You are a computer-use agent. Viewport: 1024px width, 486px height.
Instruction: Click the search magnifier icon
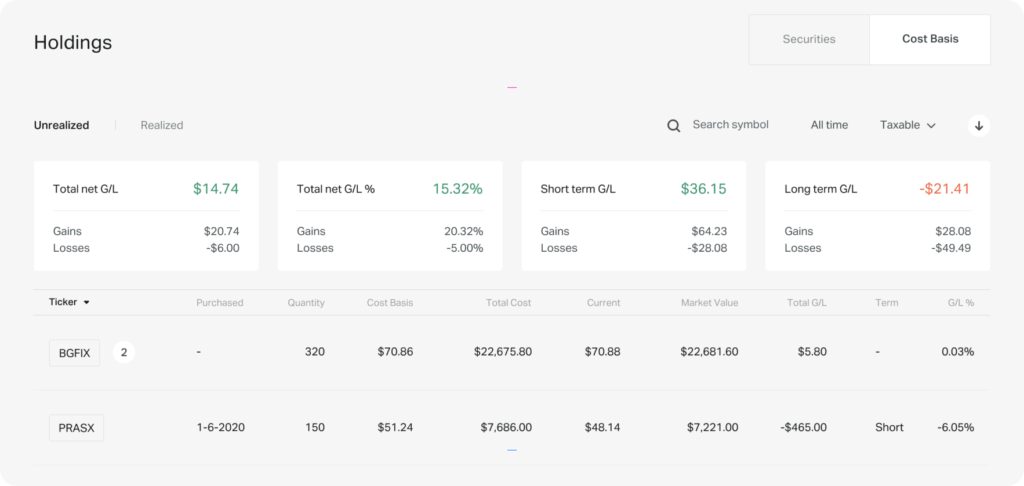[674, 125]
